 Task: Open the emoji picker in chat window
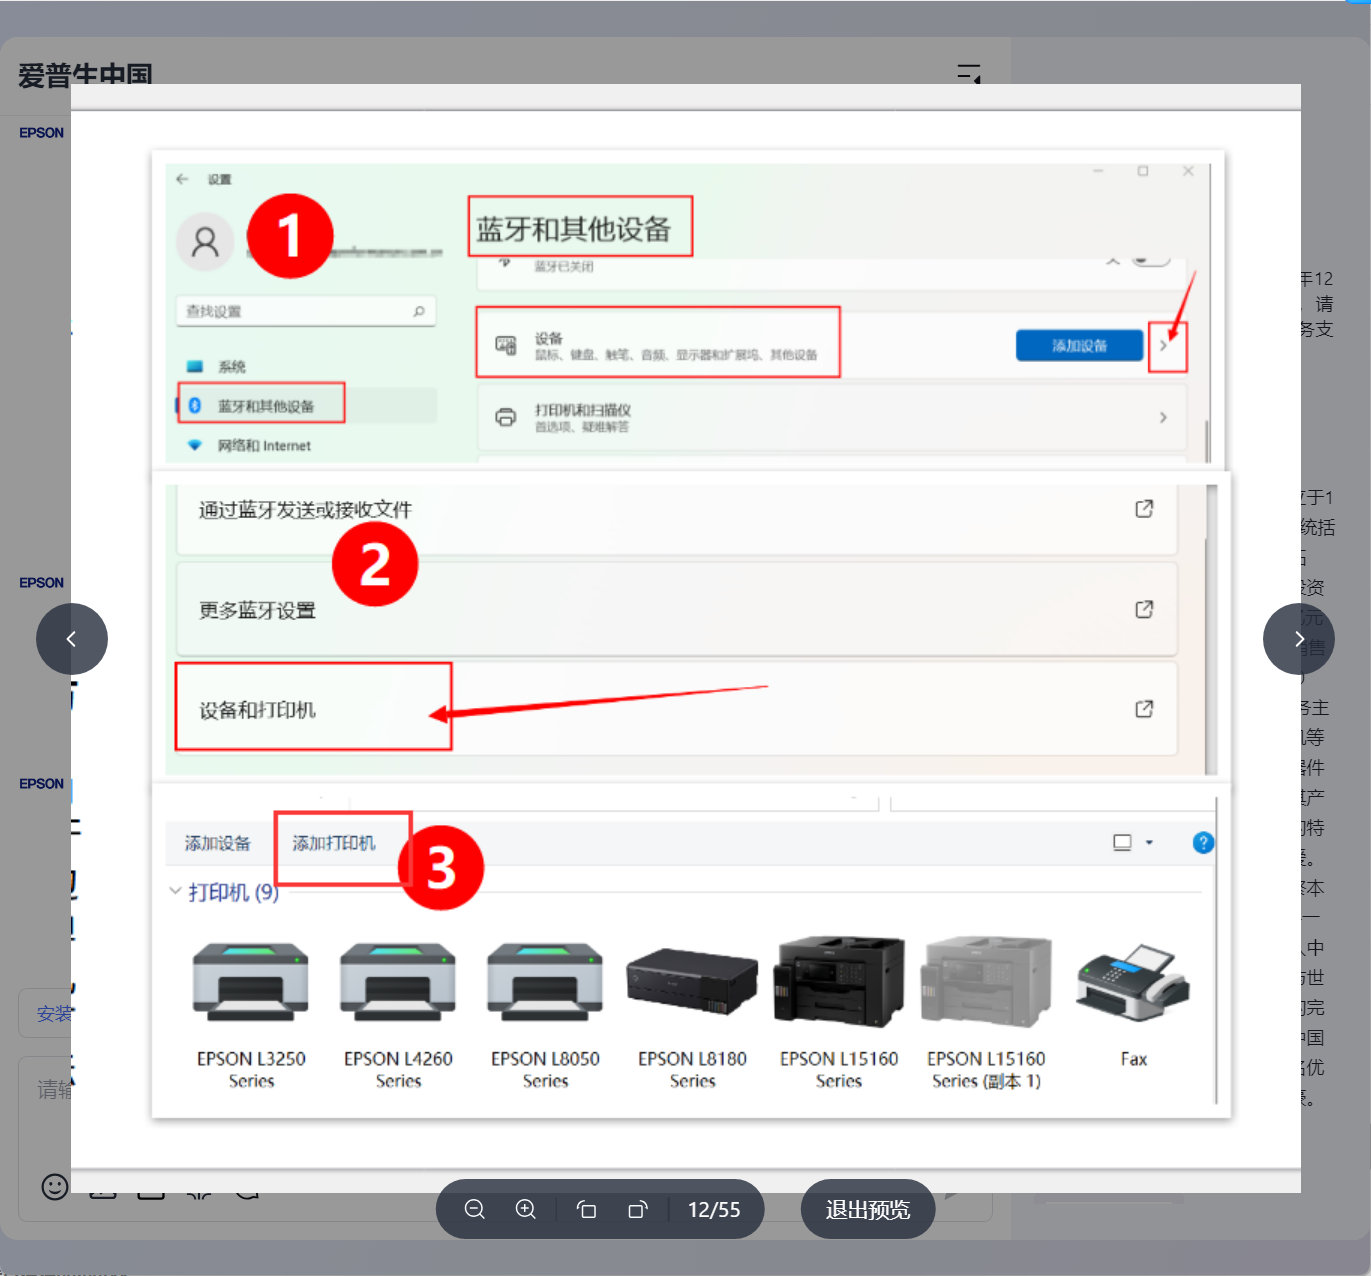pyautogui.click(x=55, y=1186)
